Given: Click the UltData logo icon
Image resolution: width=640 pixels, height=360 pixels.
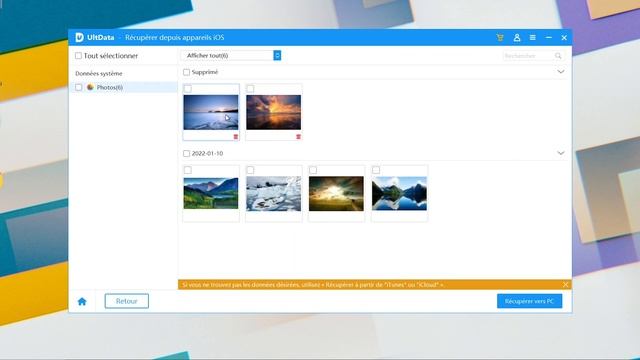Looking at the screenshot, I should (x=80, y=38).
